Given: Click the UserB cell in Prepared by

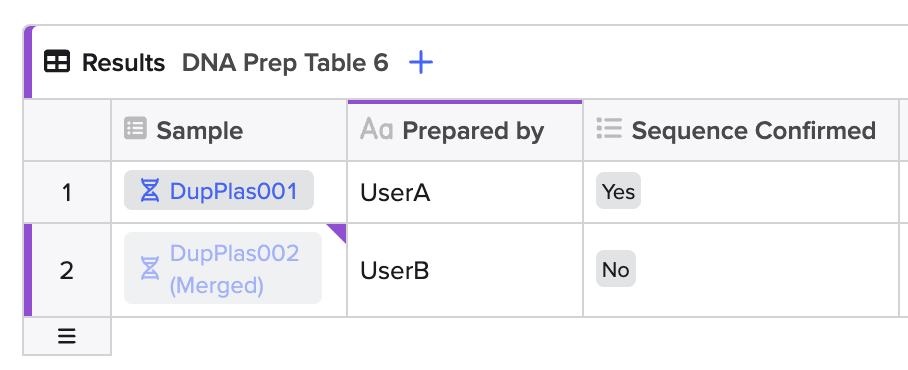Looking at the screenshot, I should tap(465, 270).
